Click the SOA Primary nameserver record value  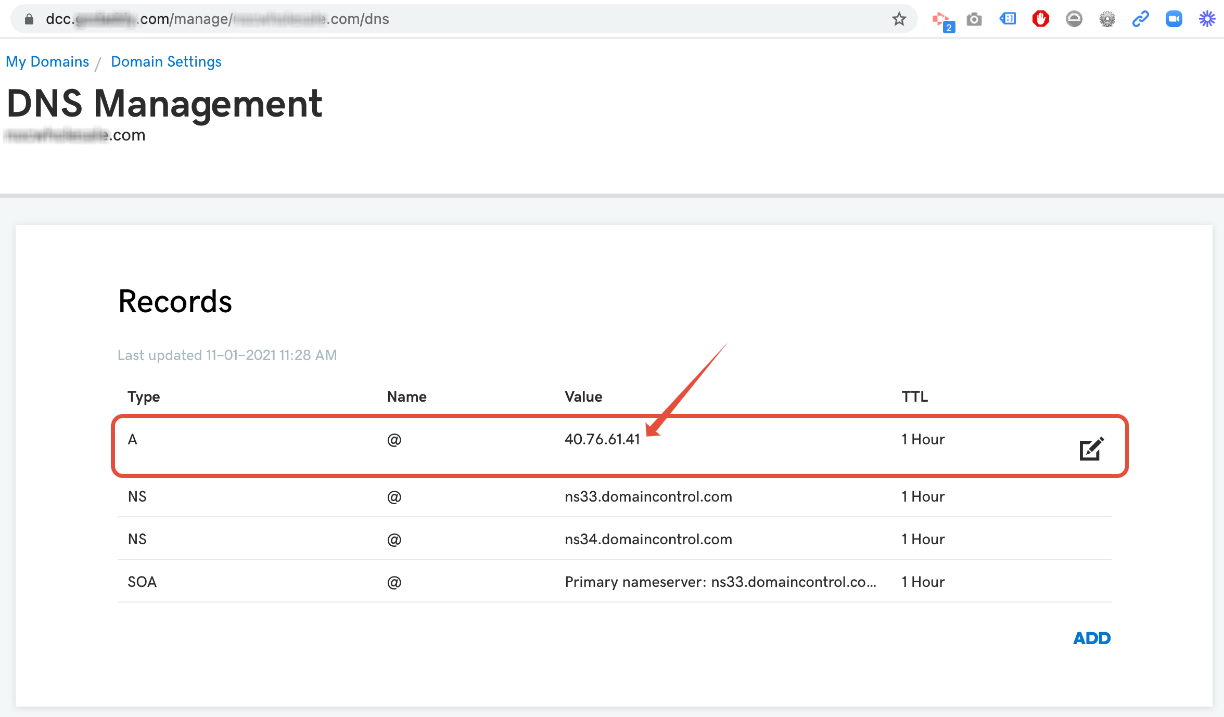(x=720, y=582)
